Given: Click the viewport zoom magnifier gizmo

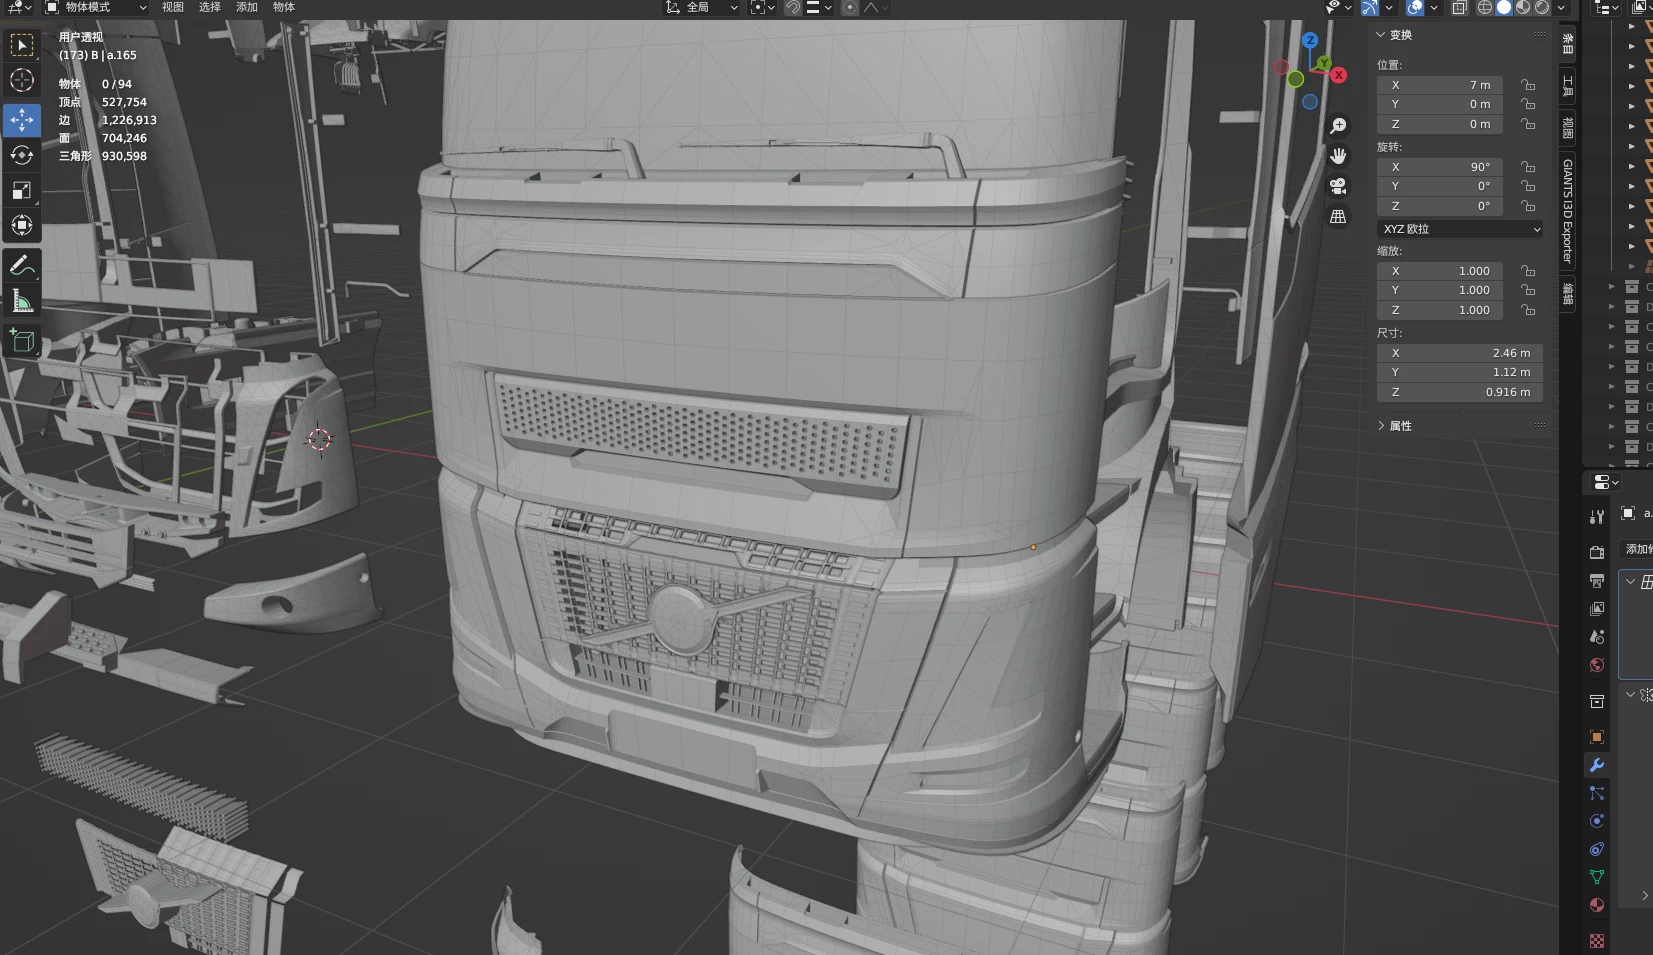Looking at the screenshot, I should coord(1340,125).
